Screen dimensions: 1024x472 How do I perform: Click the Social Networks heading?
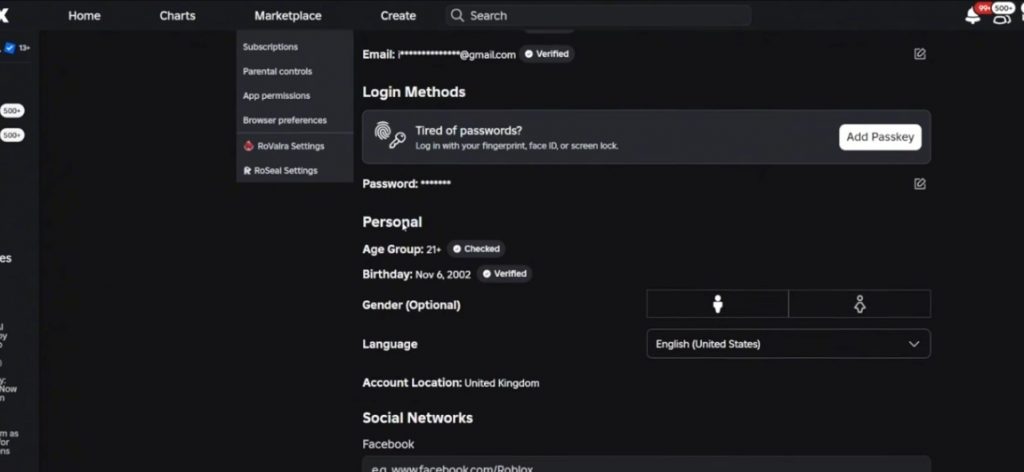pyautogui.click(x=417, y=418)
